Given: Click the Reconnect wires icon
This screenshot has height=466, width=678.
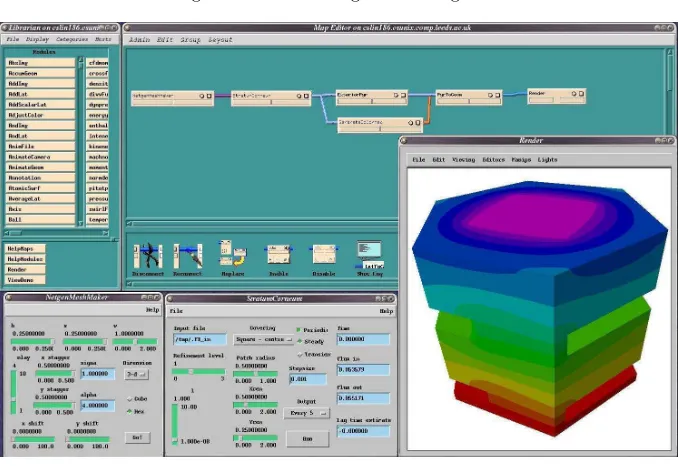Looking at the screenshot, I should [x=188, y=256].
